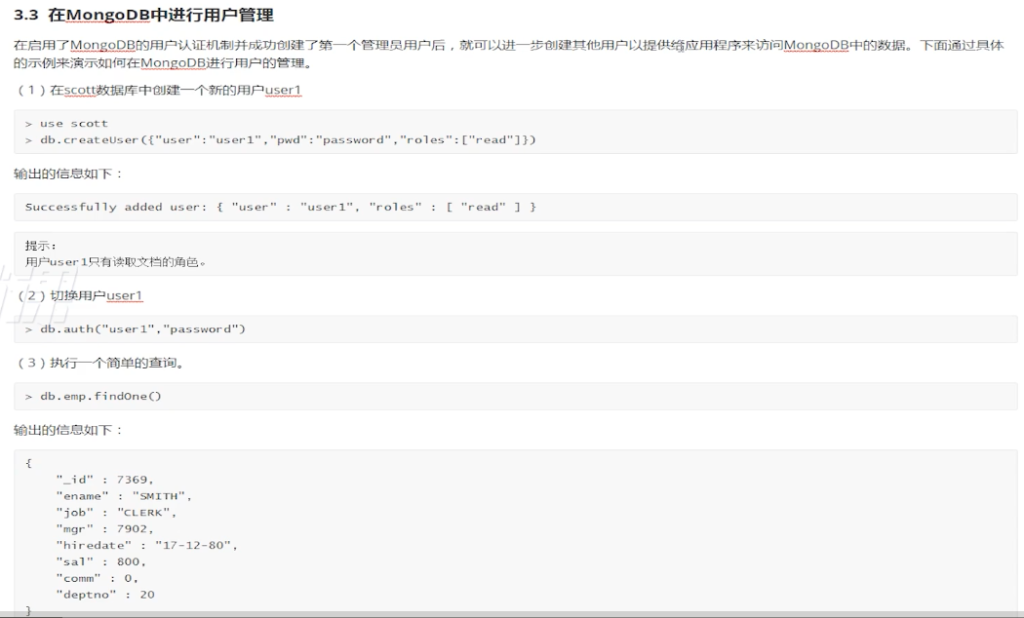Image resolution: width=1024 pixels, height=618 pixels.
Task: Click the JSON line "_id" : 7369
Action: tap(104, 480)
